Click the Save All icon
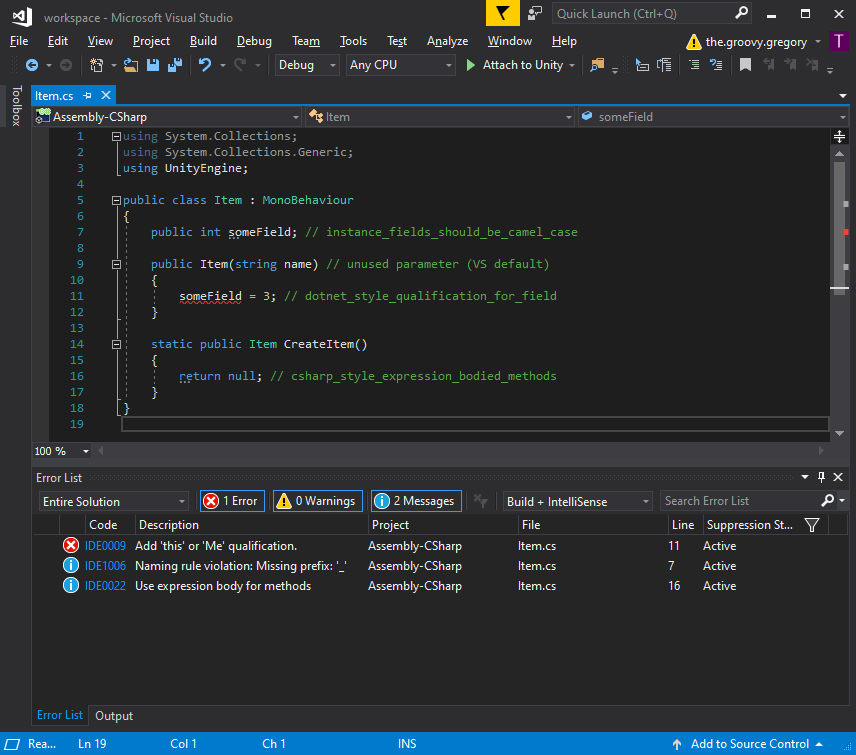The width and height of the screenshot is (856, 755). [x=173, y=65]
